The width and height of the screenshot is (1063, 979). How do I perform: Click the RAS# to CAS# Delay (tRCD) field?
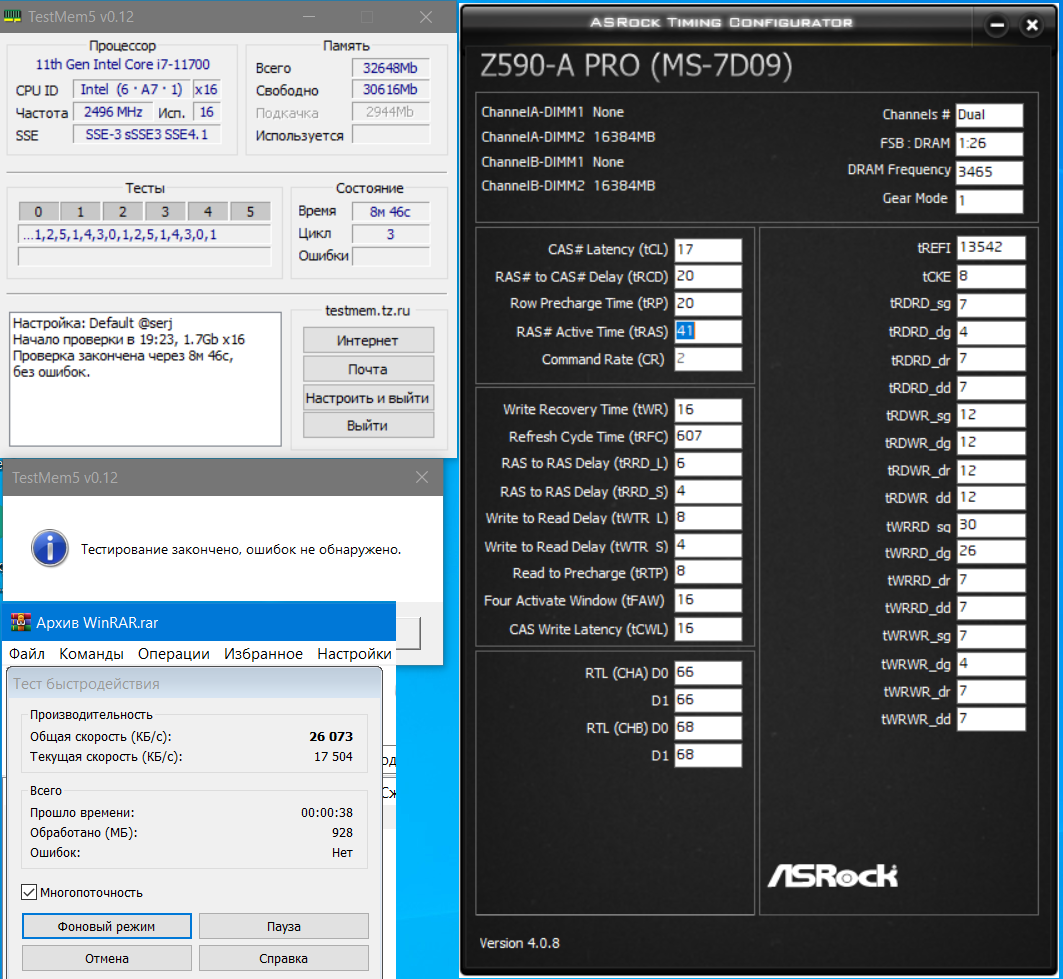click(708, 277)
